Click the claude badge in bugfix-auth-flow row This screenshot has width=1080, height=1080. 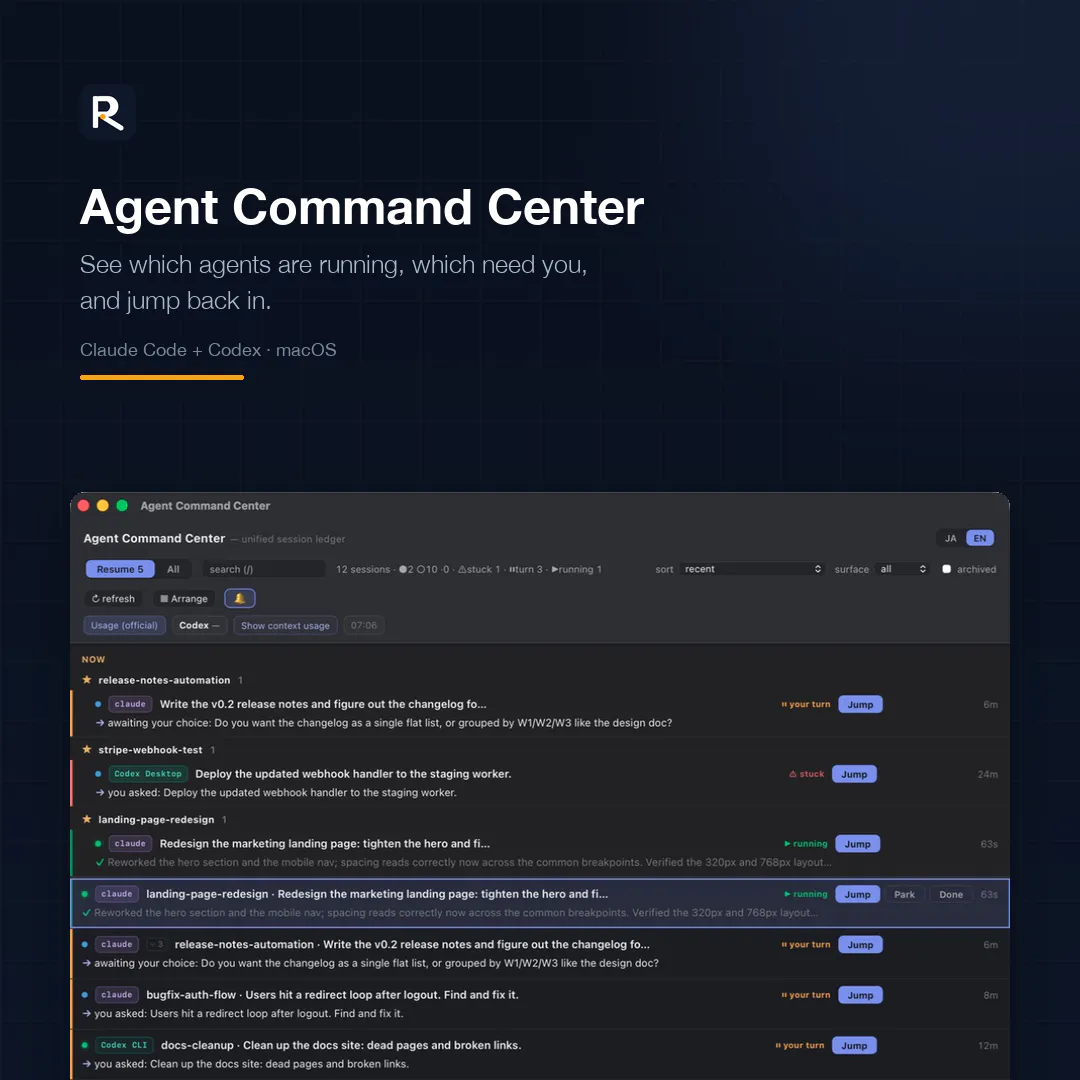(x=116, y=995)
